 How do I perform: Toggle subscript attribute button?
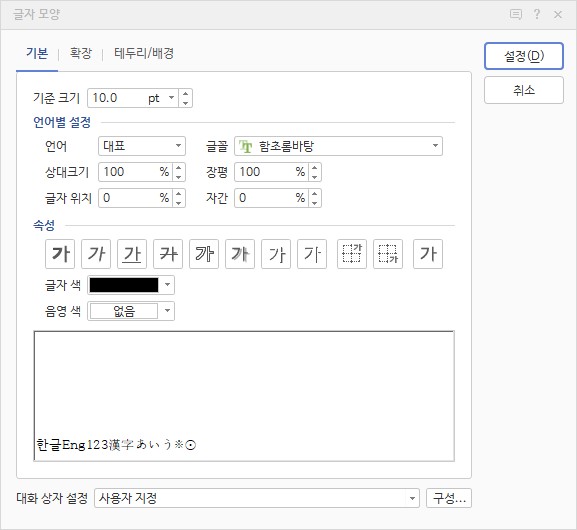pyautogui.click(x=388, y=254)
